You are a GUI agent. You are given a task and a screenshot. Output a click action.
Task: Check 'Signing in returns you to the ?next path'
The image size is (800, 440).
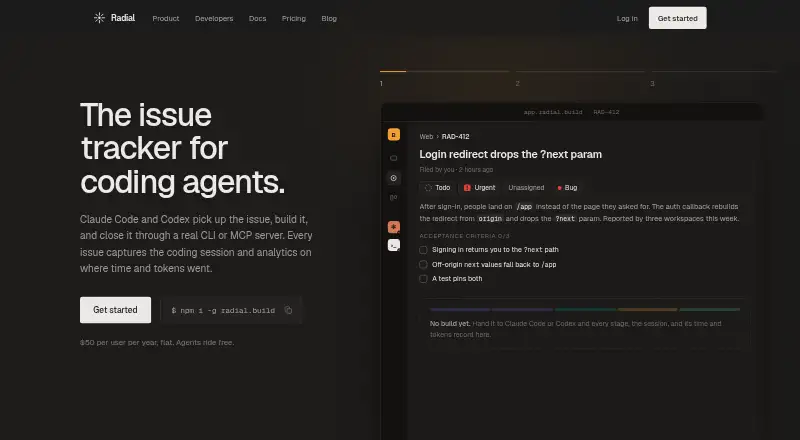tap(423, 250)
